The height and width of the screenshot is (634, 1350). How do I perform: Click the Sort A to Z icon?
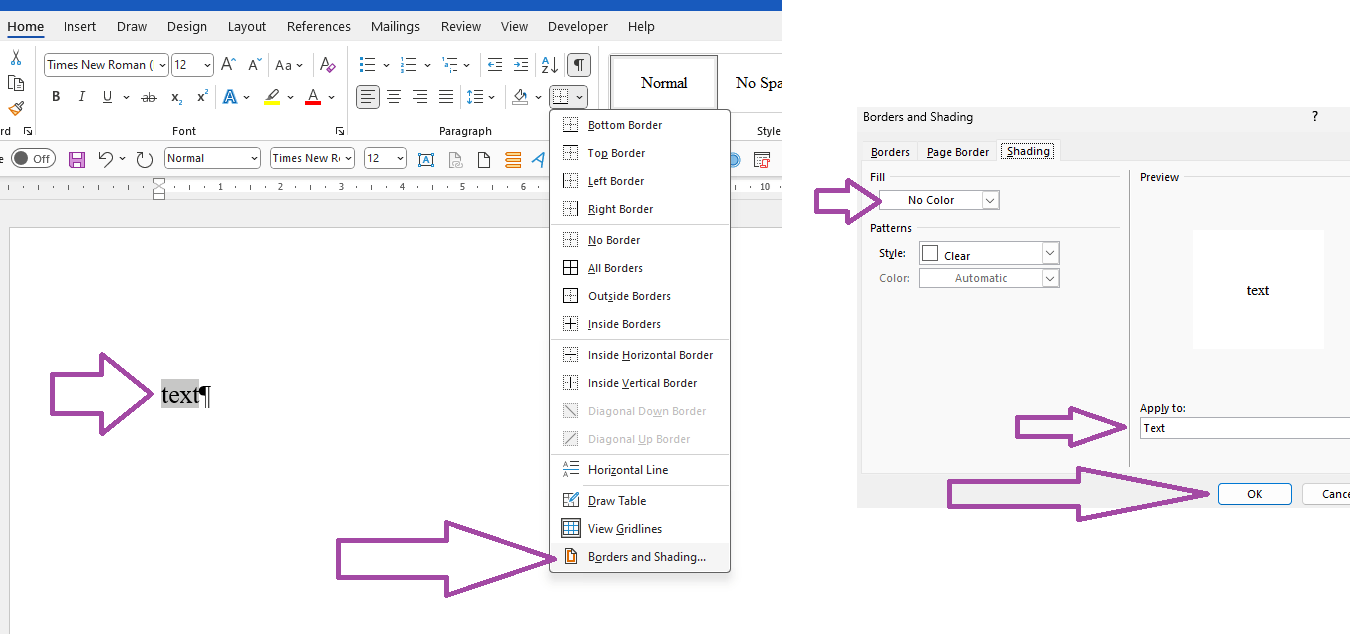(x=549, y=65)
